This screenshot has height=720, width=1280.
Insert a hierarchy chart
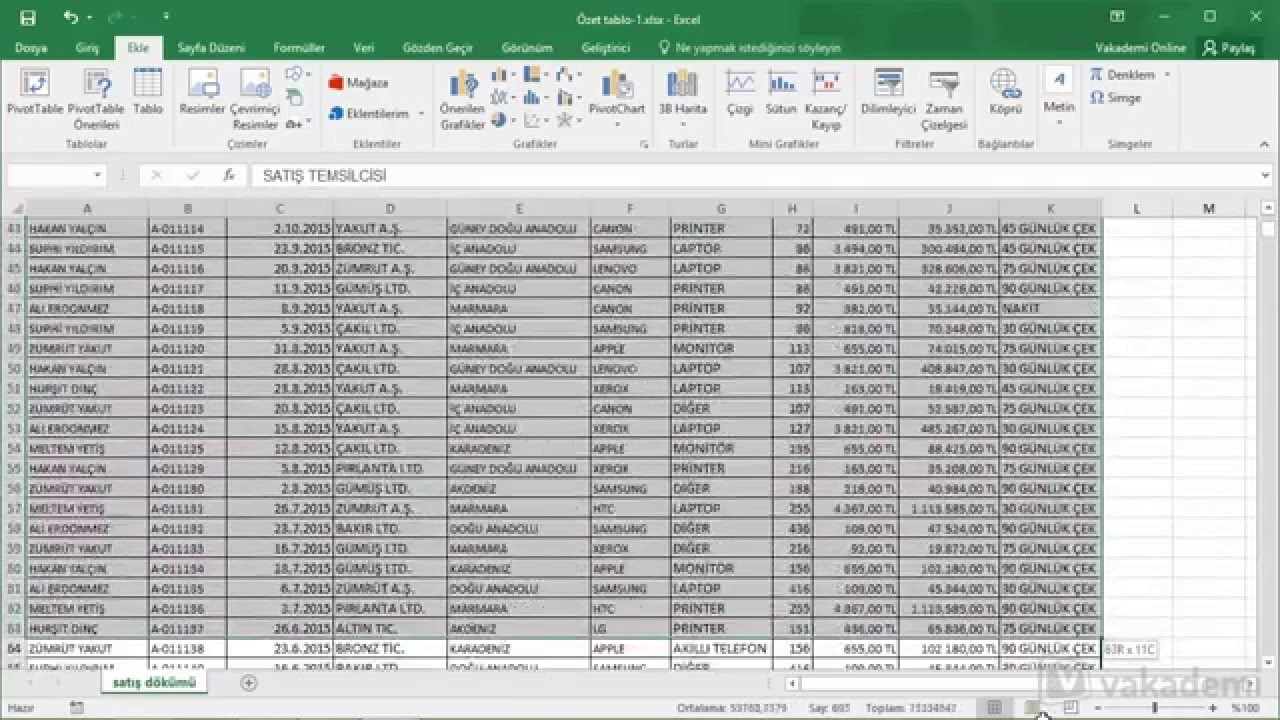[x=535, y=75]
